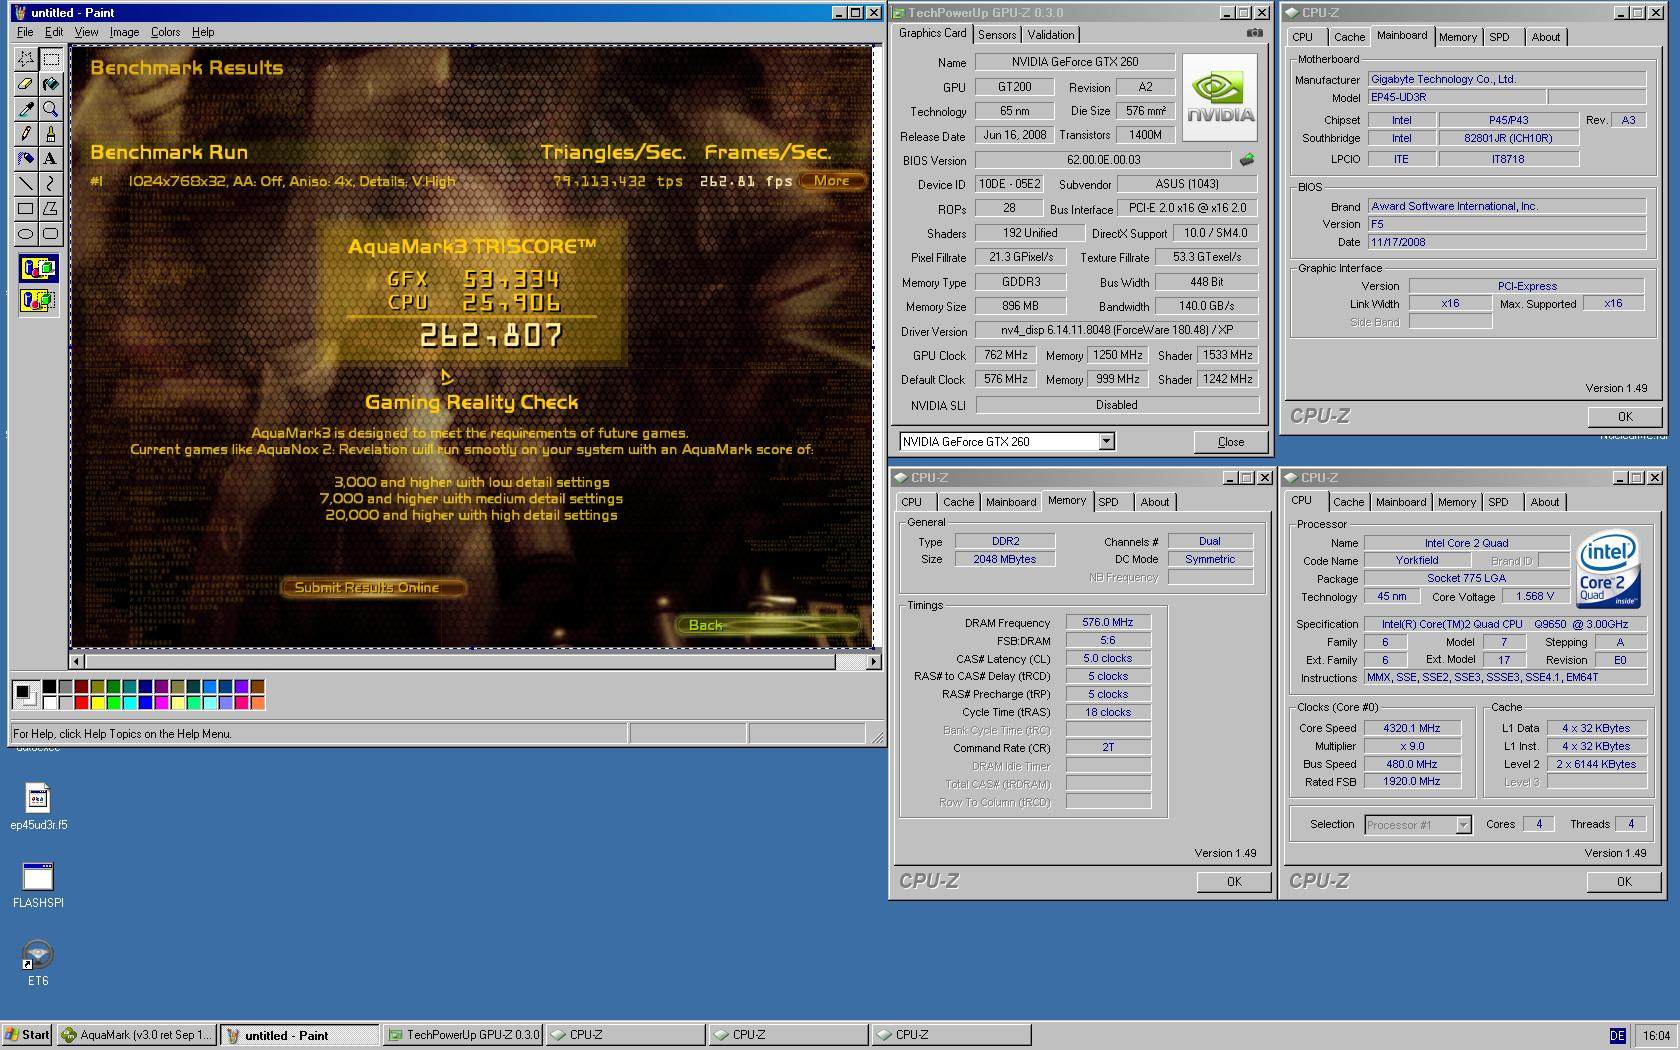Click Close button in GPU-Z
The image size is (1680, 1050).
point(1231,442)
